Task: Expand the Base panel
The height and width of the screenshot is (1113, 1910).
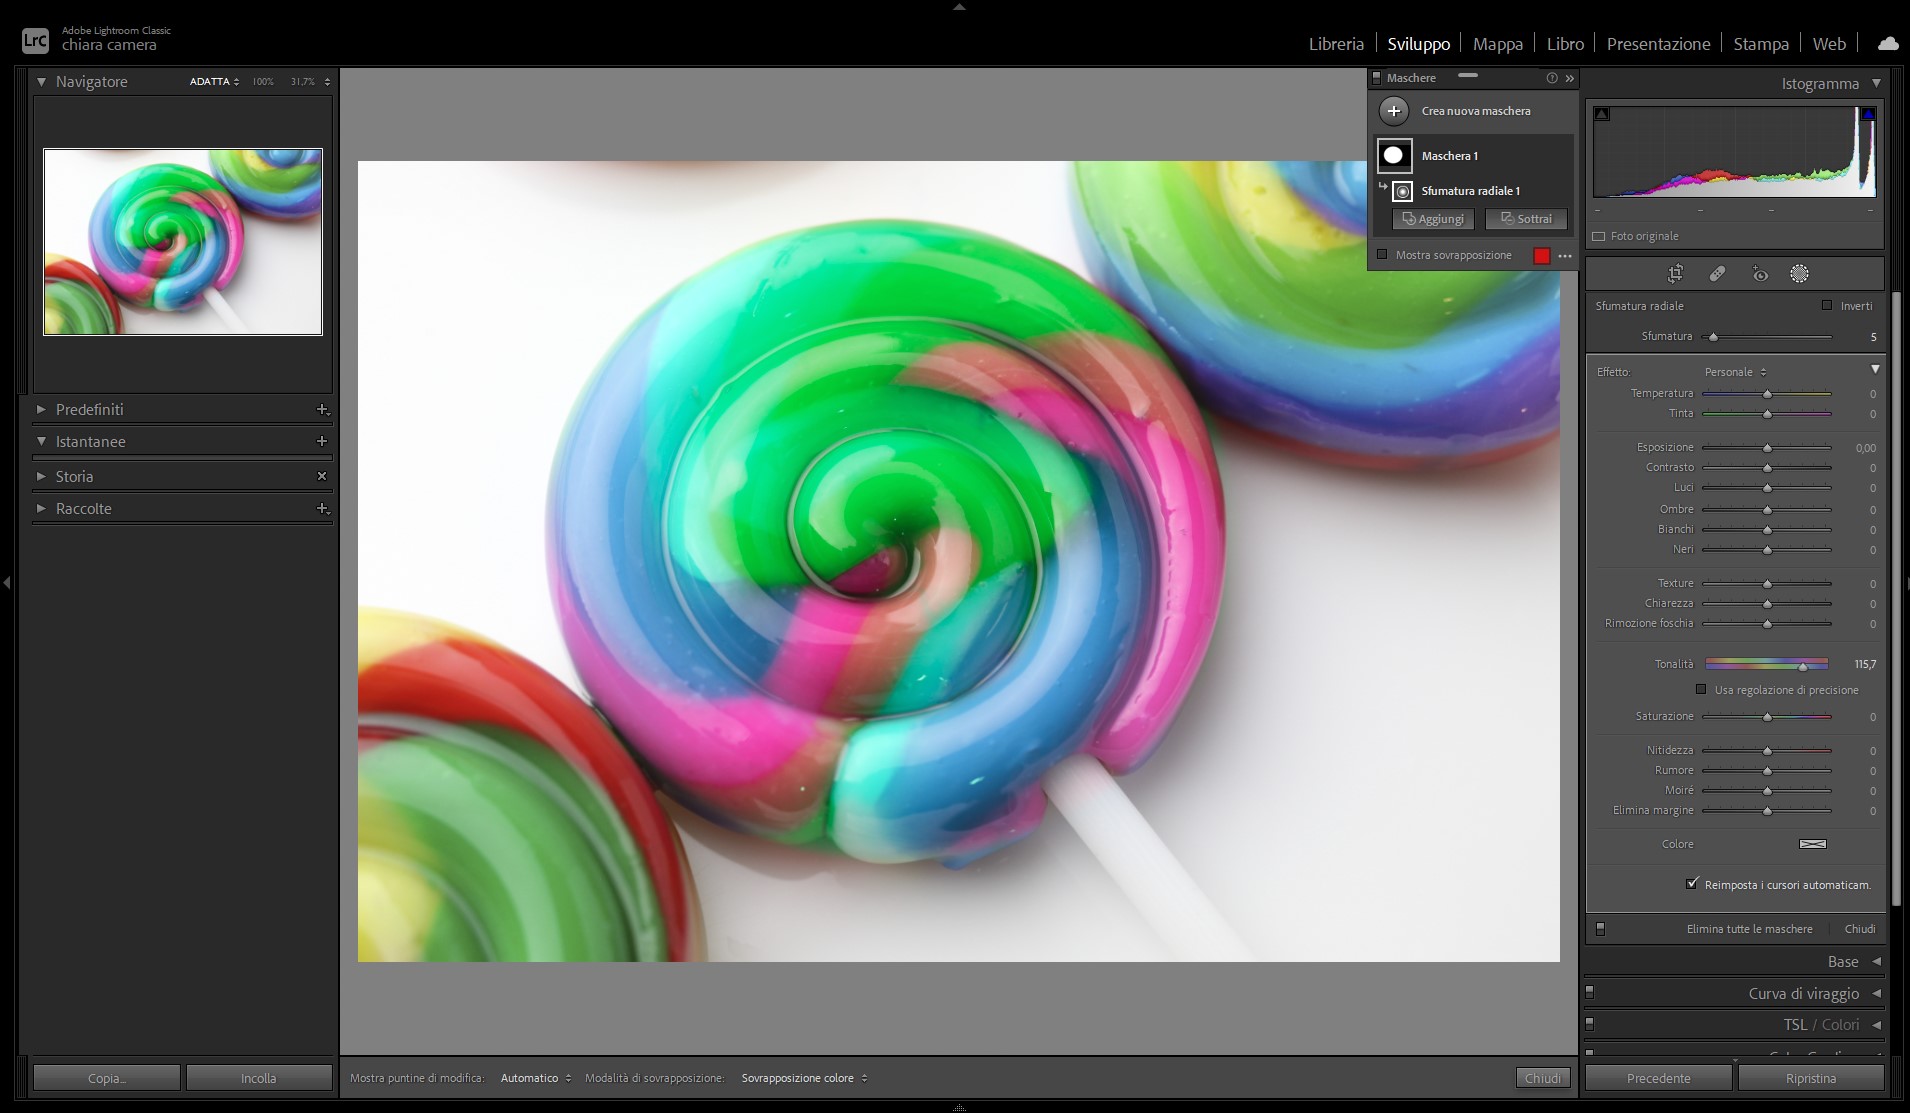Action: pos(1876,962)
